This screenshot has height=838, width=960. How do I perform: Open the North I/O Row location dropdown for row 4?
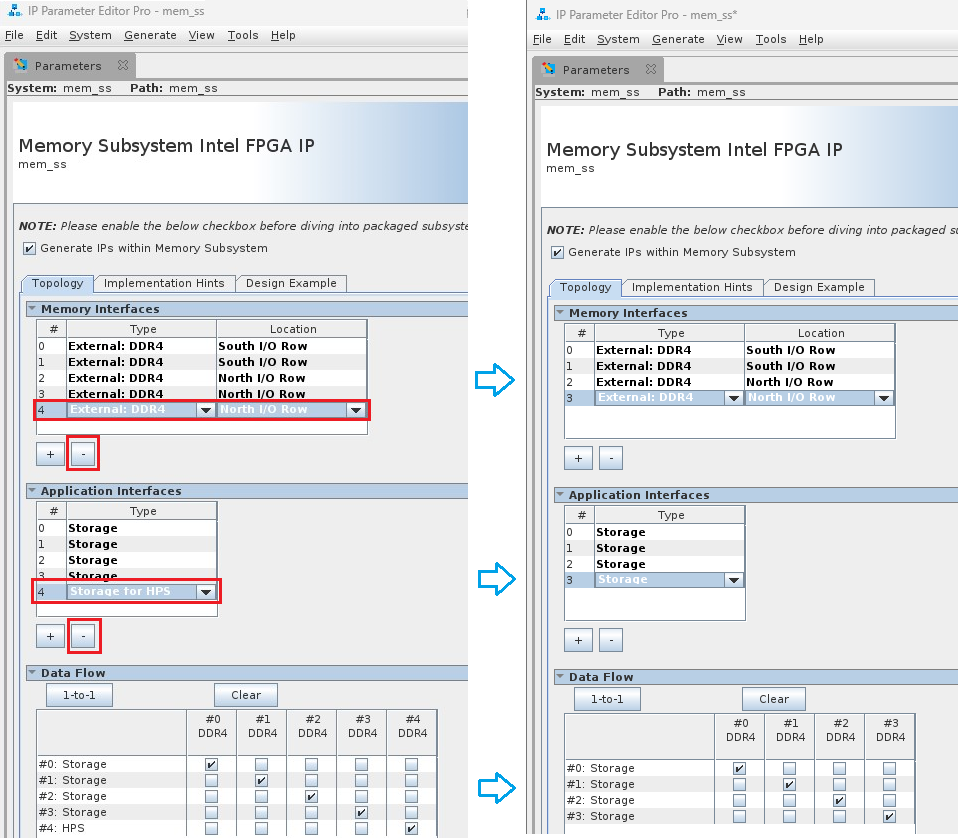point(355,410)
